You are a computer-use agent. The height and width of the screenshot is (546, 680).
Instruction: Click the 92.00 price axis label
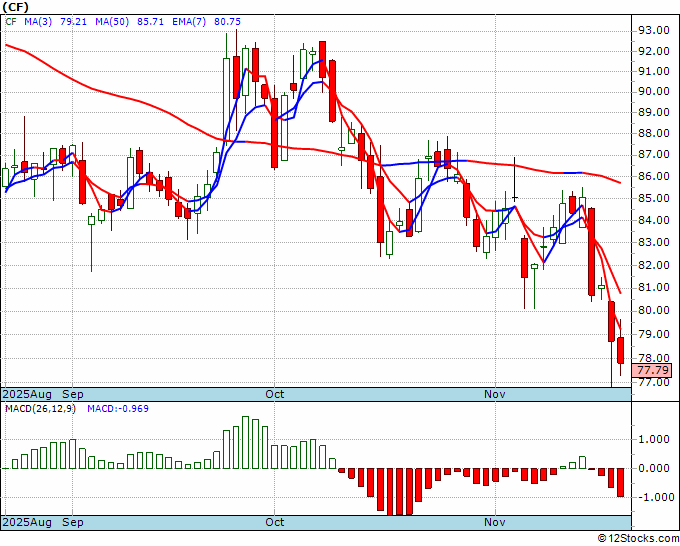point(653,51)
